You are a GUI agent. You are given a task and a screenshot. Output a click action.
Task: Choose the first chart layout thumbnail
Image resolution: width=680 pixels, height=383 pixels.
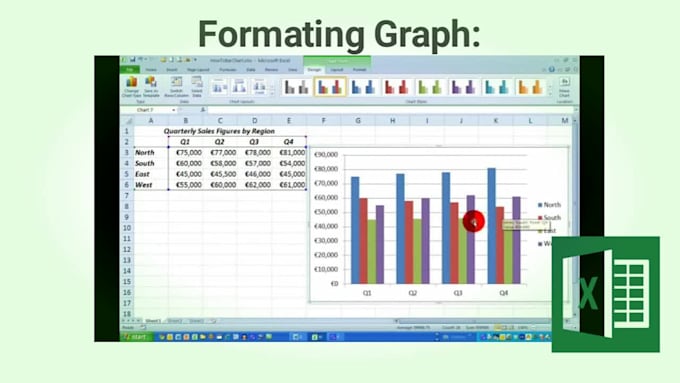click(219, 87)
